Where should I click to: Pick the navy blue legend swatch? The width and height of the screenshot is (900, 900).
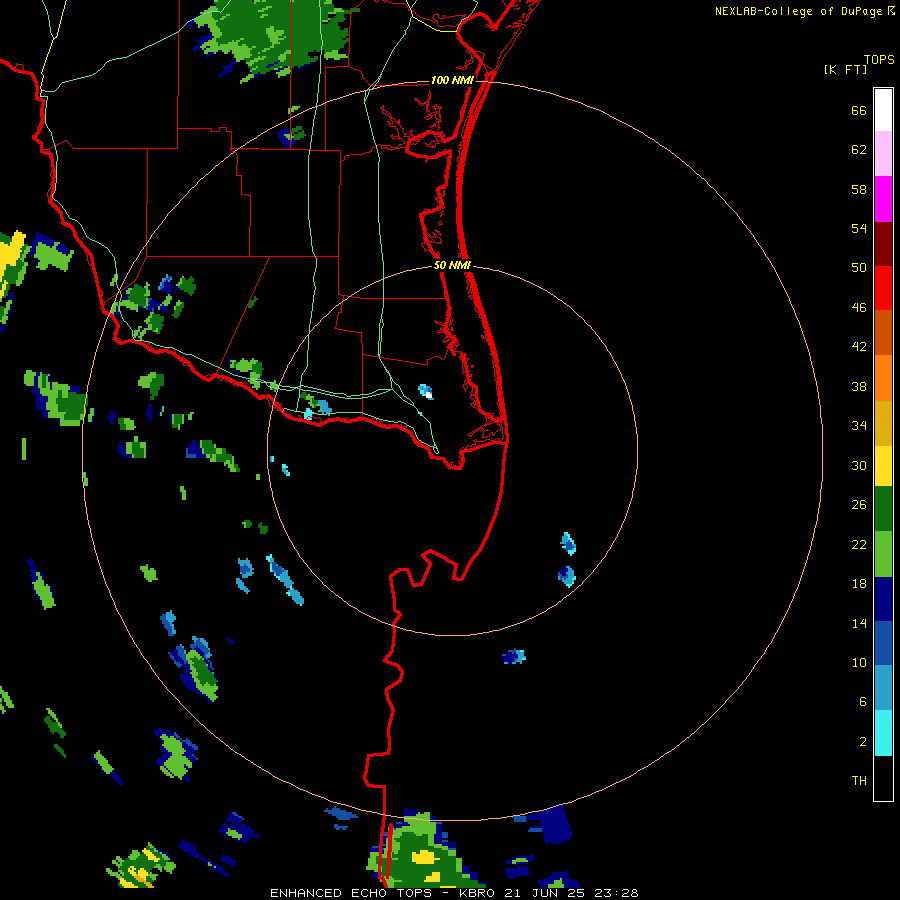883,599
